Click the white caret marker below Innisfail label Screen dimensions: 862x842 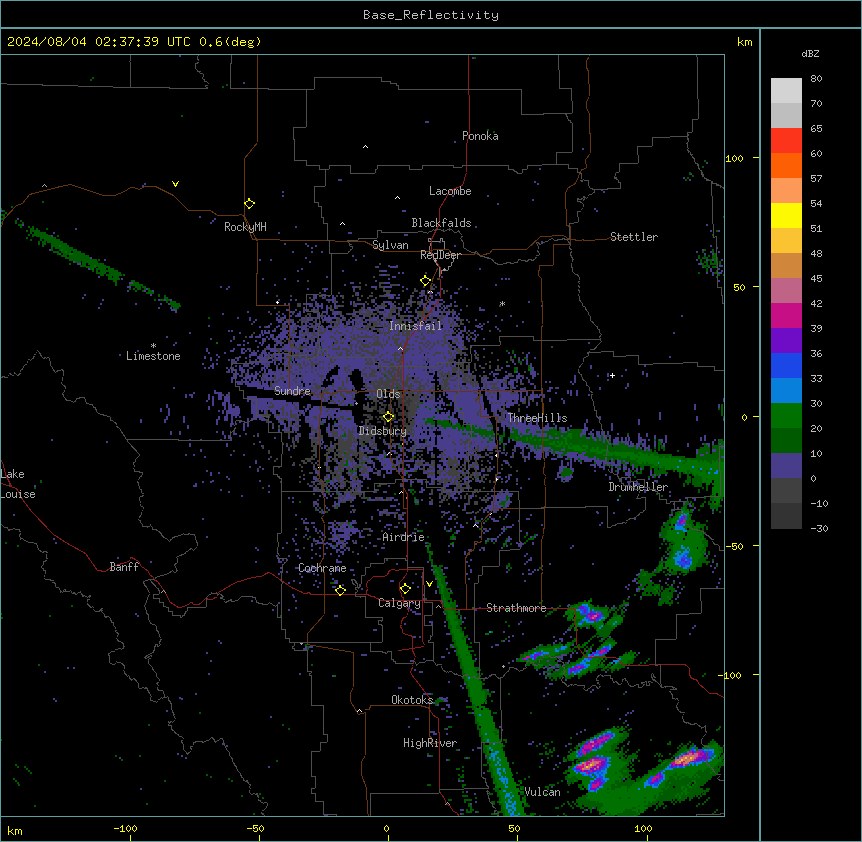point(400,349)
